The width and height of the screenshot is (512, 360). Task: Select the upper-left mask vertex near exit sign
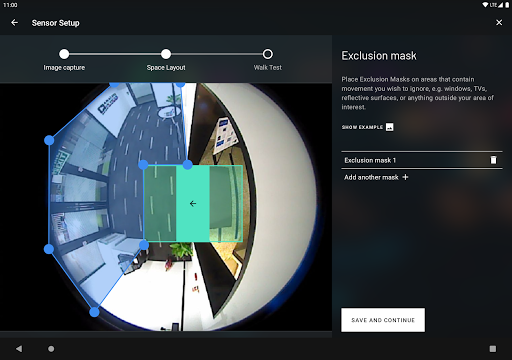coord(49,140)
